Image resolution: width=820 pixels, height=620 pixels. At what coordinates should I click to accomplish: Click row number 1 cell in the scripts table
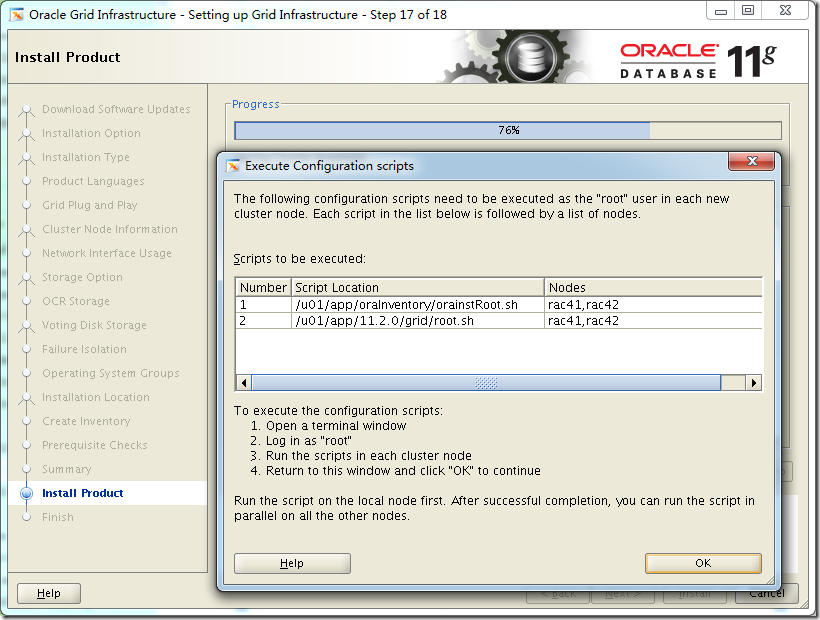(263, 305)
